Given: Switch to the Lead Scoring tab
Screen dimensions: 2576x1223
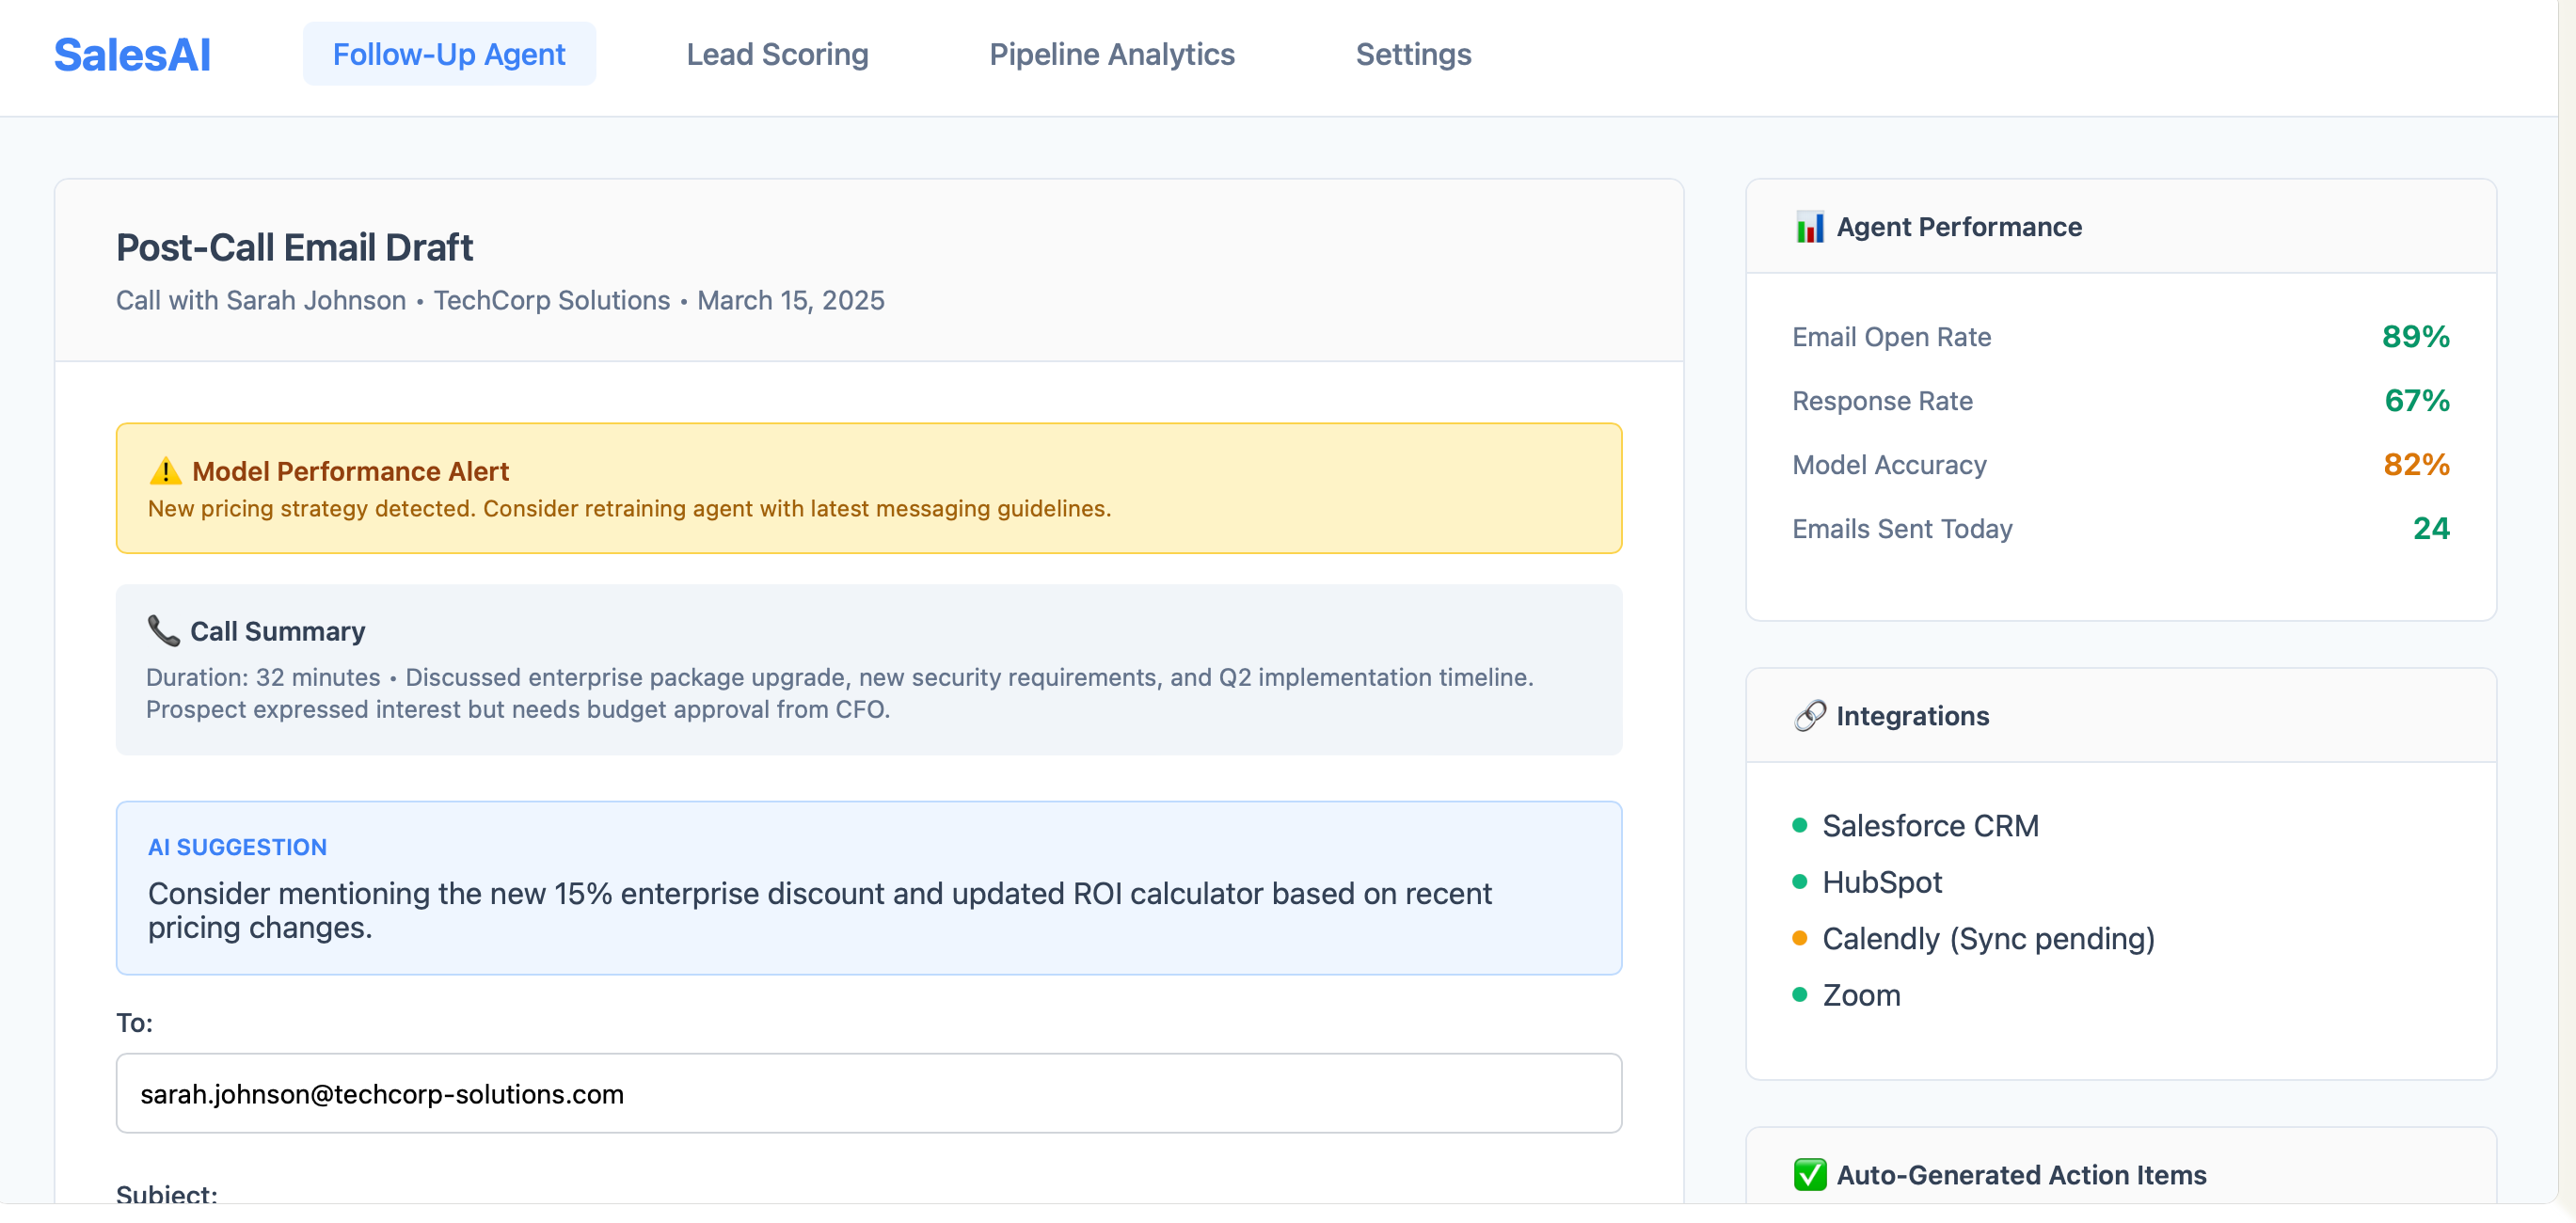Looking at the screenshot, I should pos(777,54).
